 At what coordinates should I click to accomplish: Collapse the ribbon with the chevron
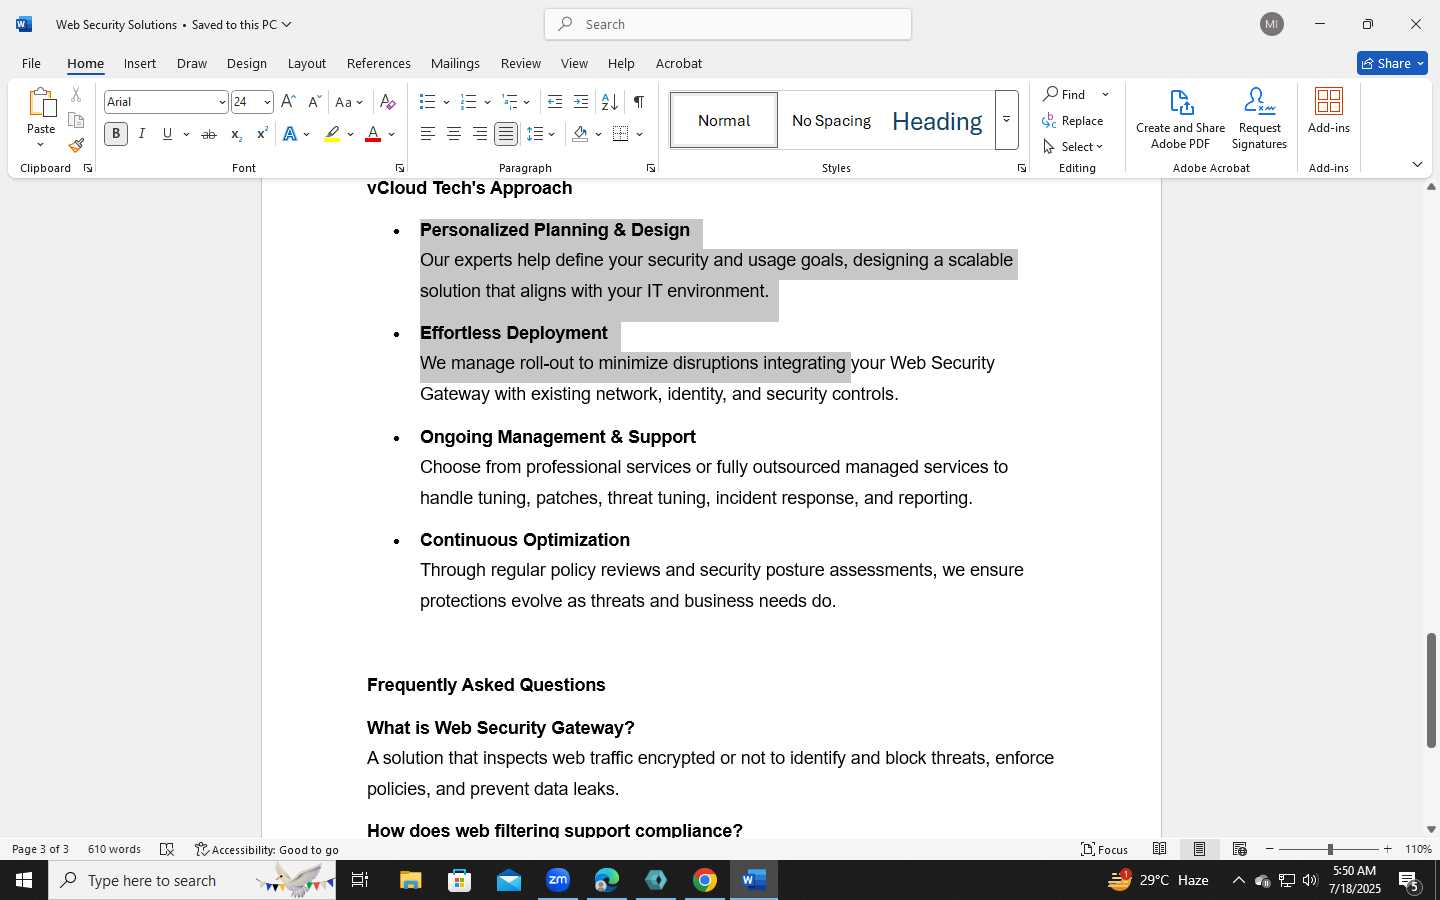tap(1417, 165)
